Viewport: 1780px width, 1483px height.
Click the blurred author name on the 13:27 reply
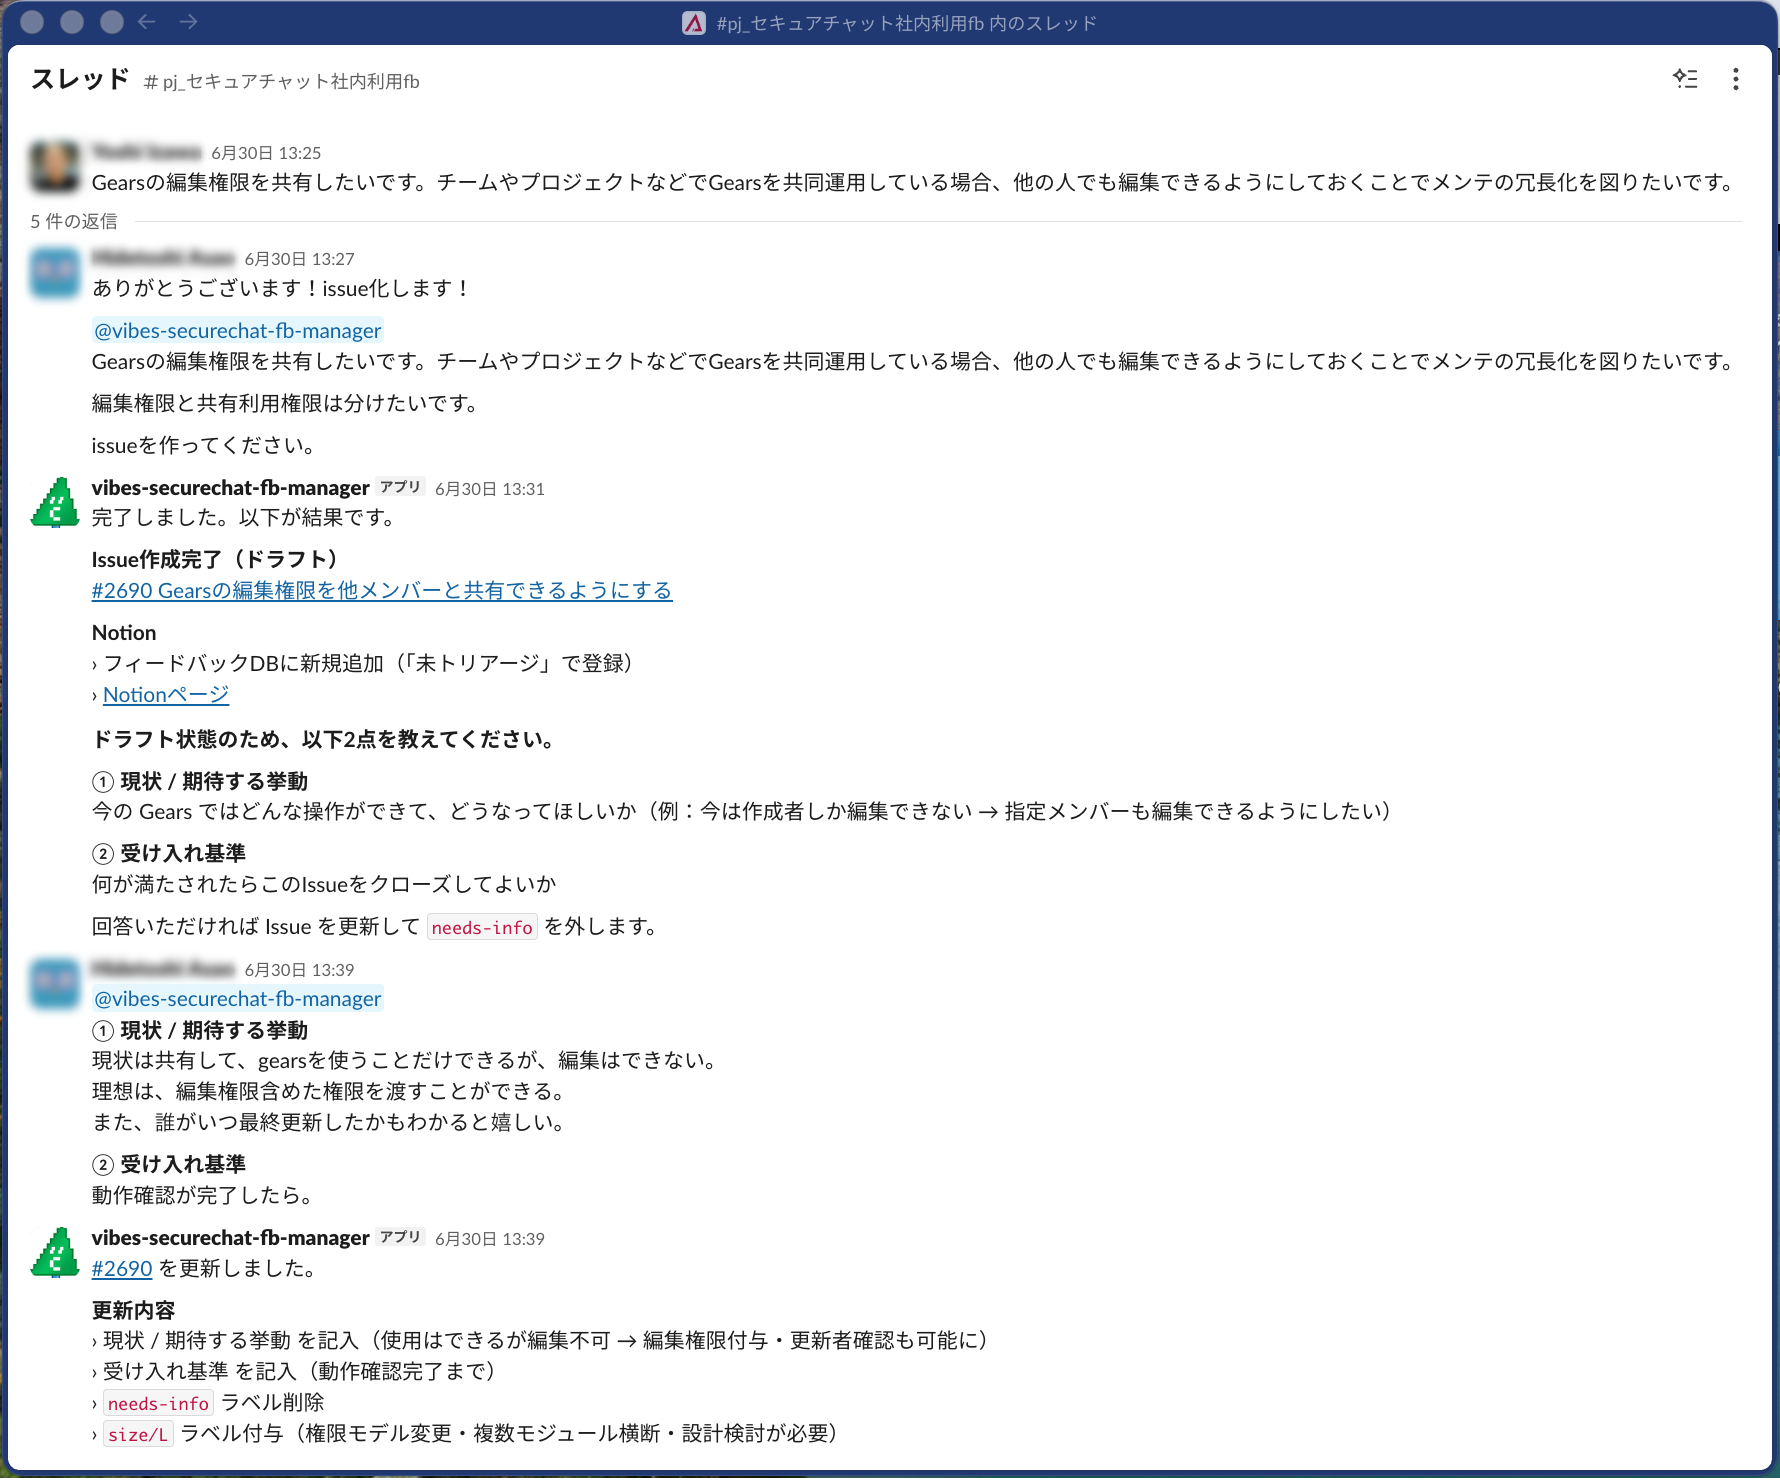click(x=163, y=258)
